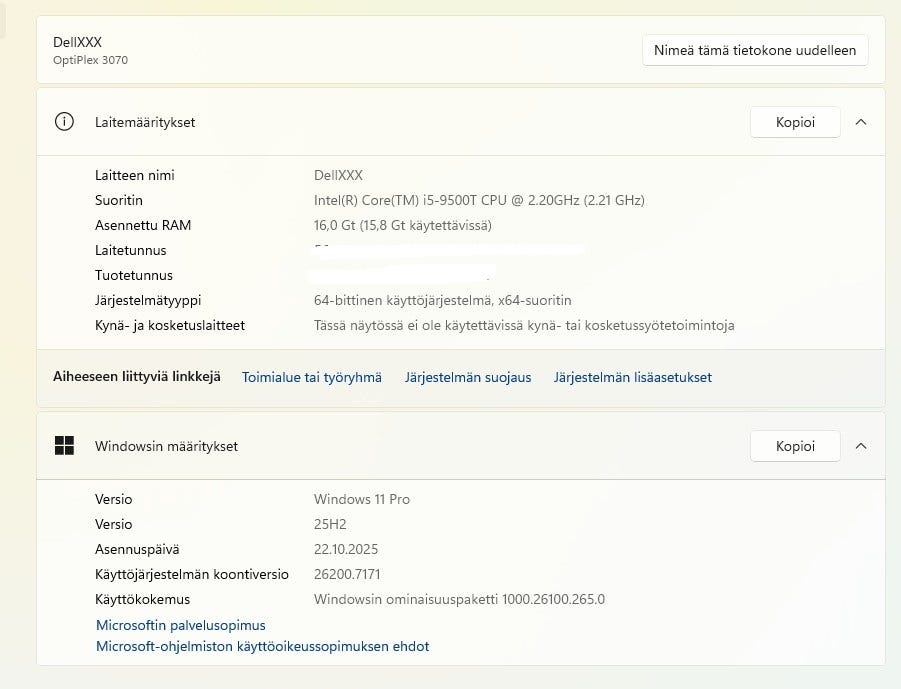The height and width of the screenshot is (689, 901).
Task: Collapse the Windowsin määritykset section with its chevron
Action: click(861, 446)
